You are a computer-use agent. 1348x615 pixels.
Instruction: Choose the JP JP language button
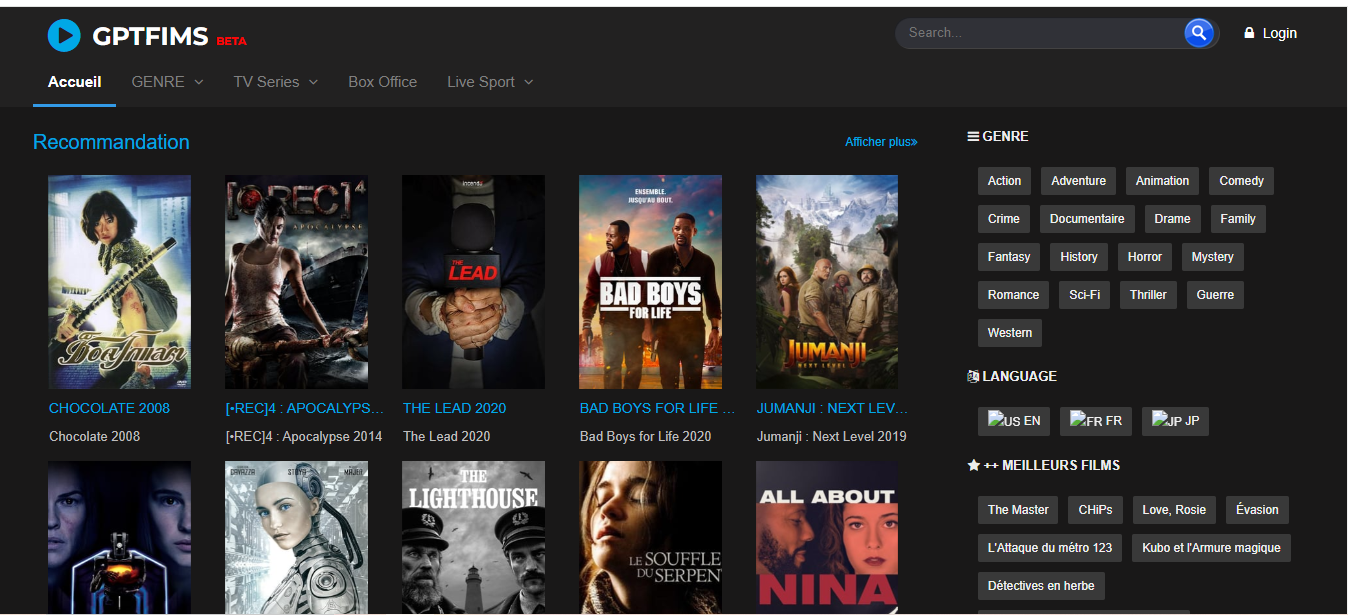1176,422
